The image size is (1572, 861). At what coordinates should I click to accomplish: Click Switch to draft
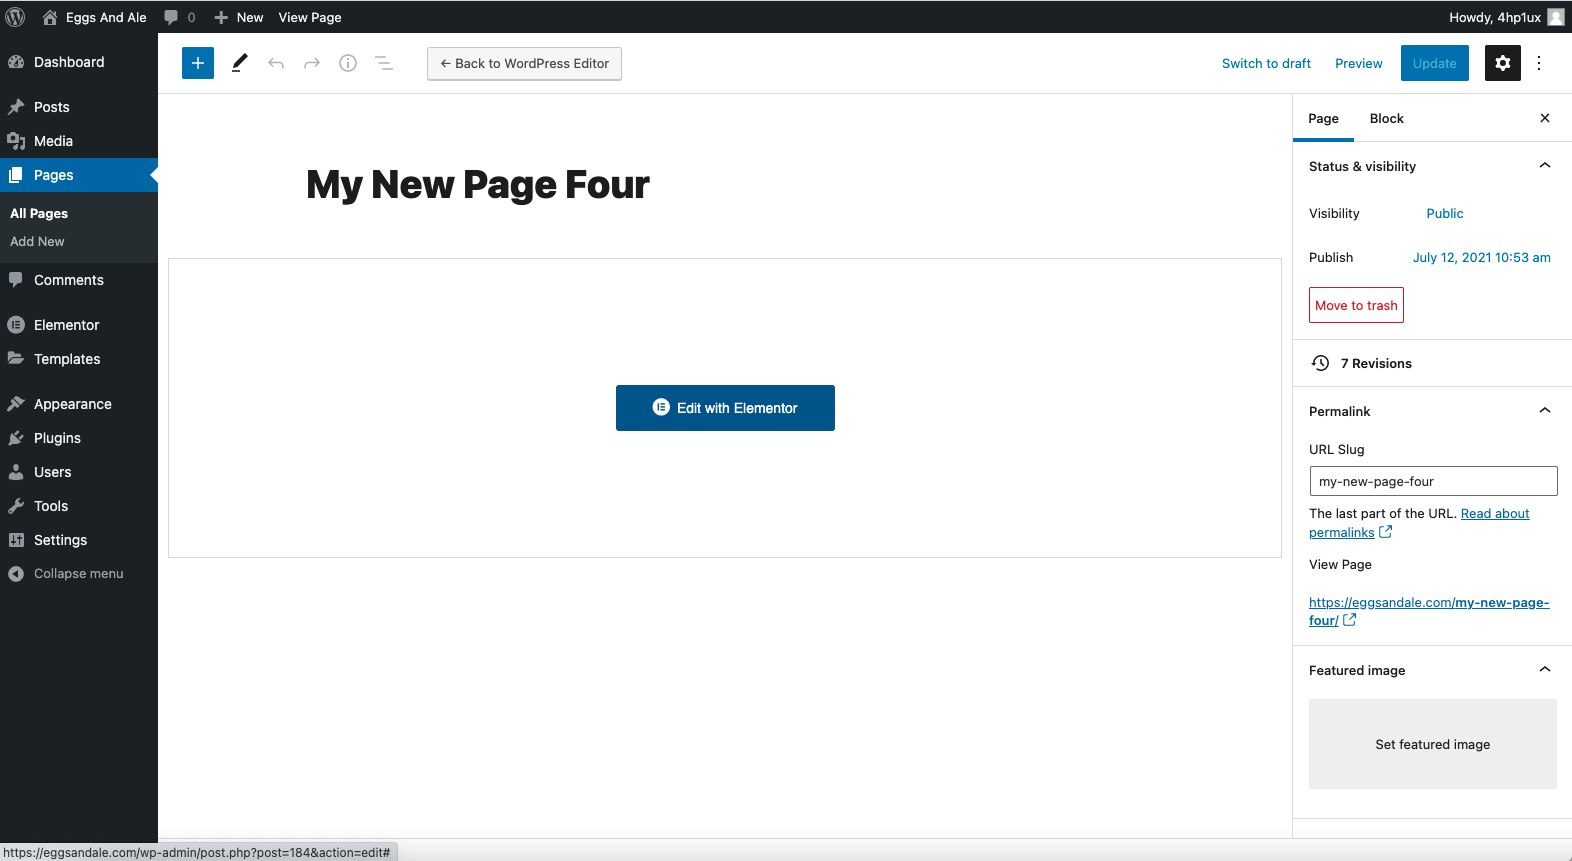click(x=1266, y=63)
